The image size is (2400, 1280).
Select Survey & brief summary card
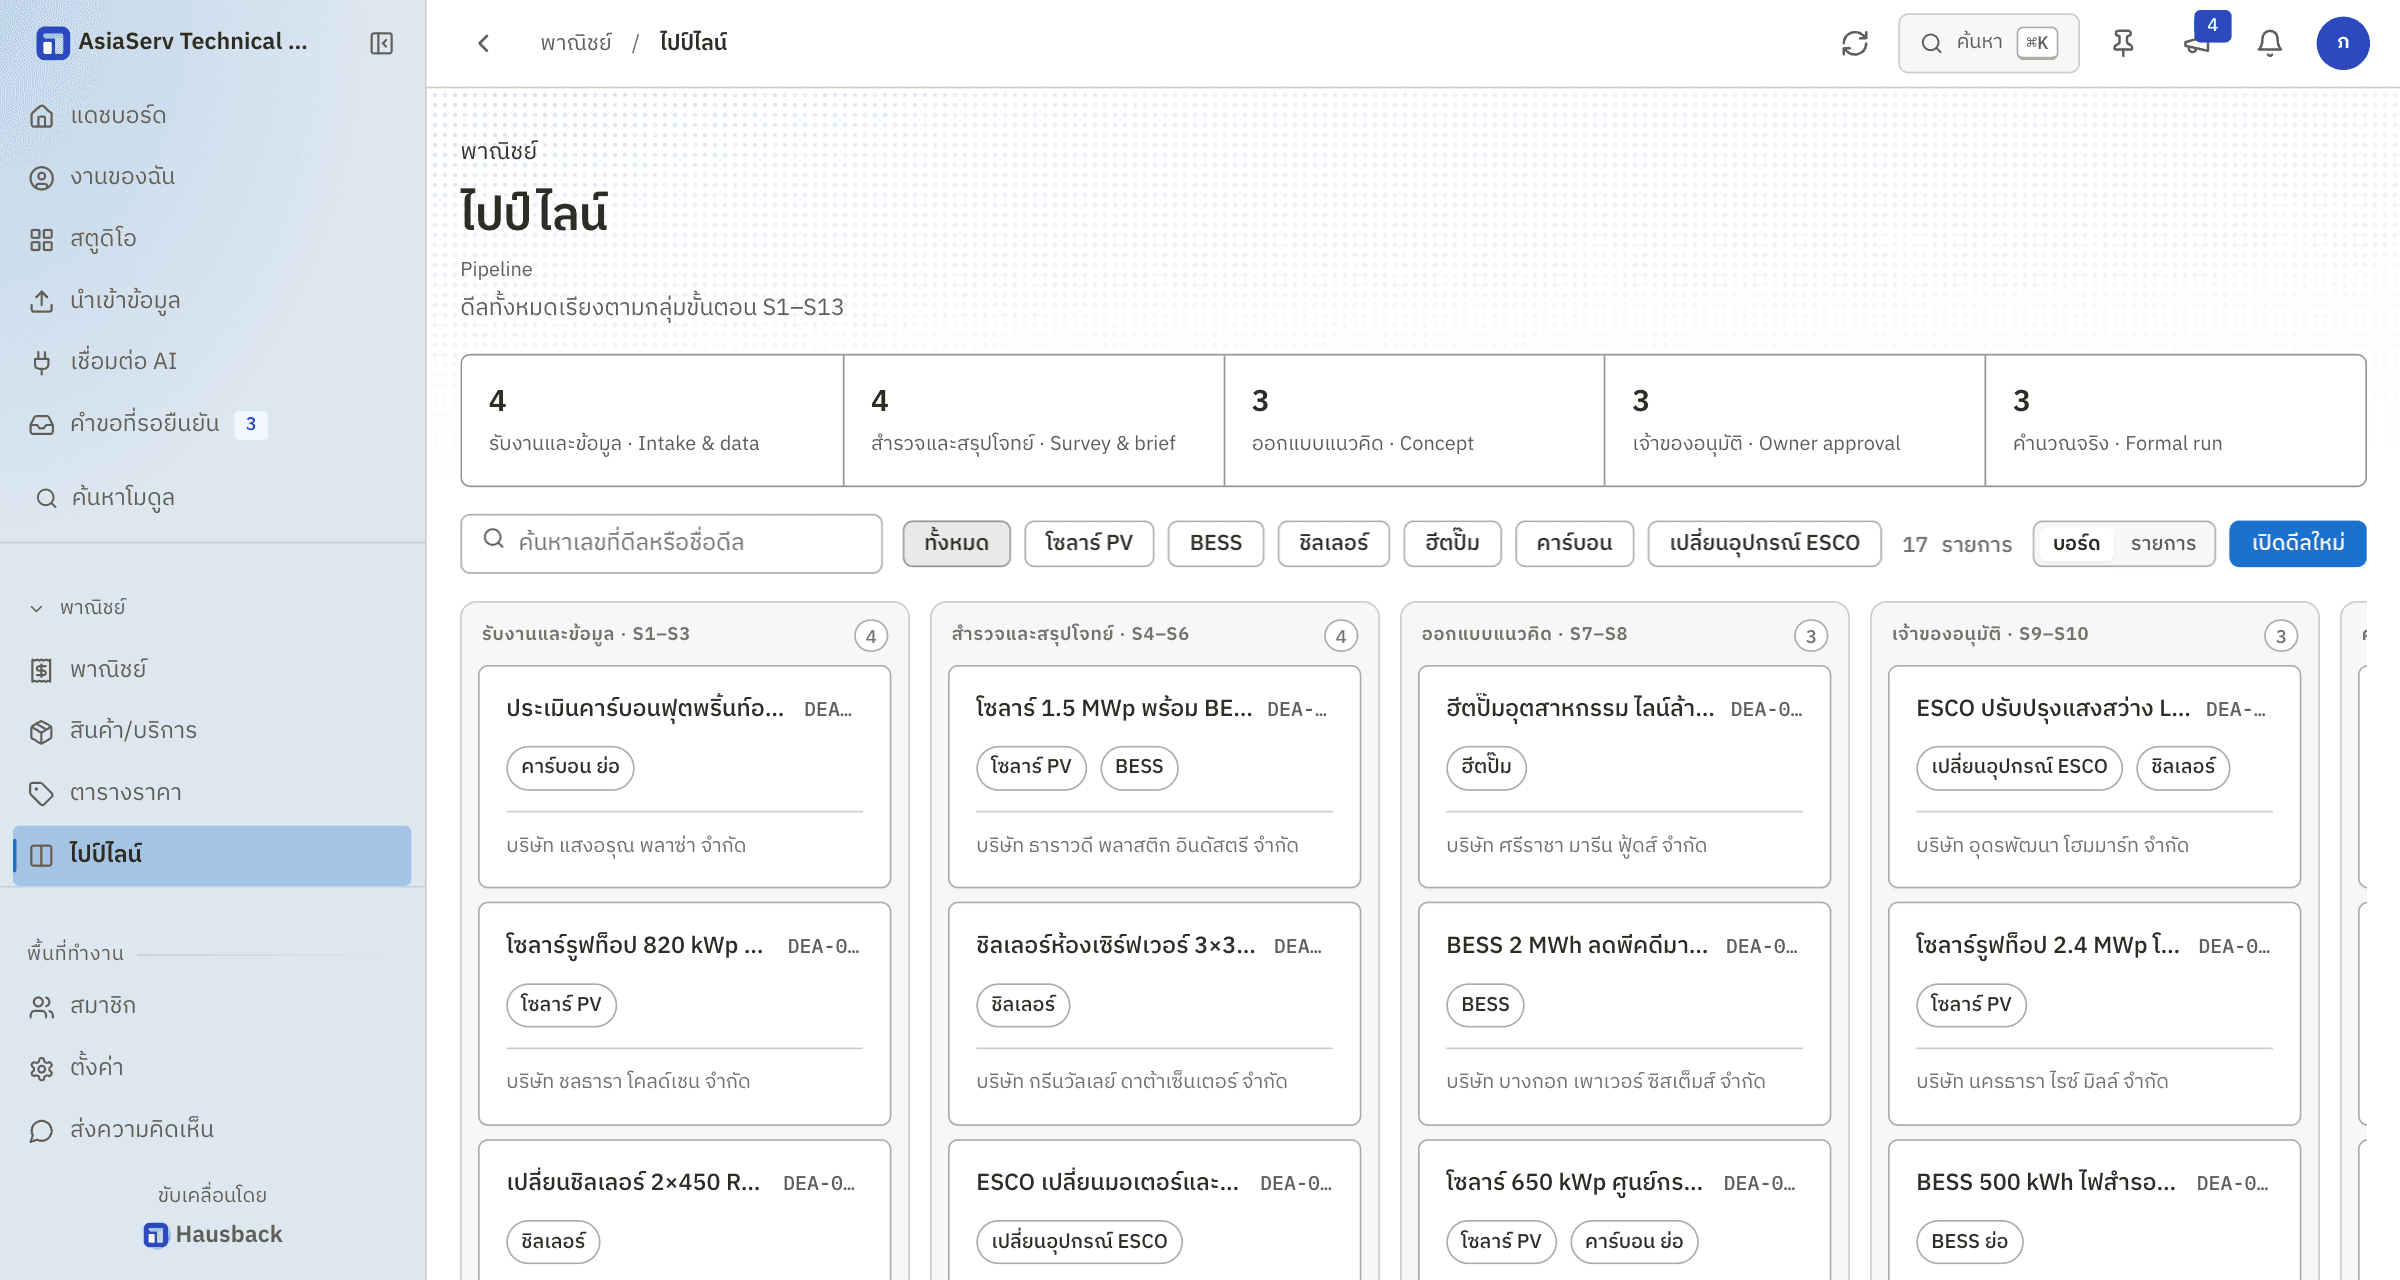click(x=1034, y=421)
